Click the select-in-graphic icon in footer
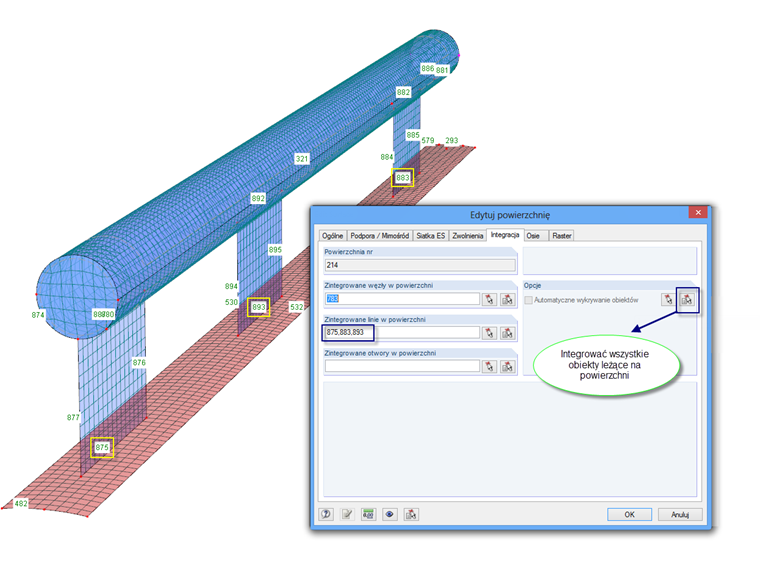 (x=411, y=514)
